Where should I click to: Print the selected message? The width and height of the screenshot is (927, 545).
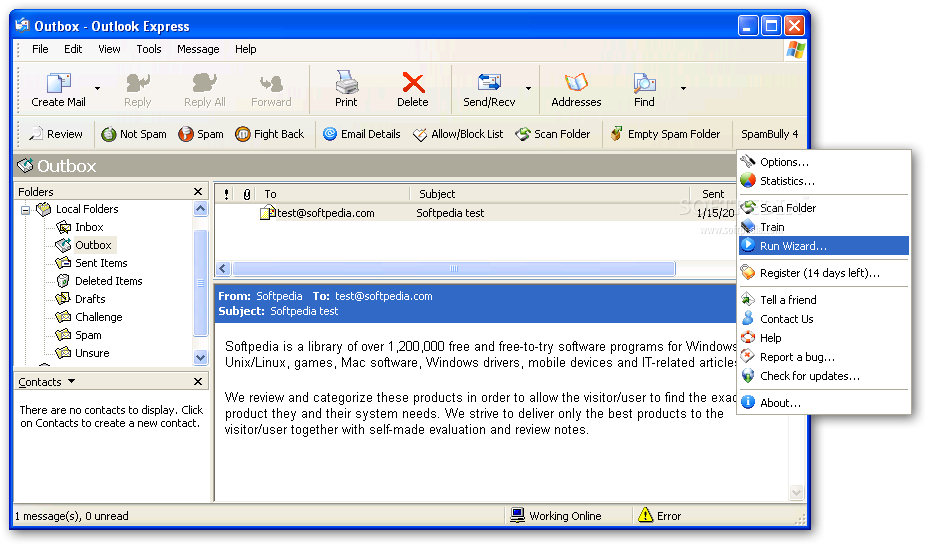346,90
